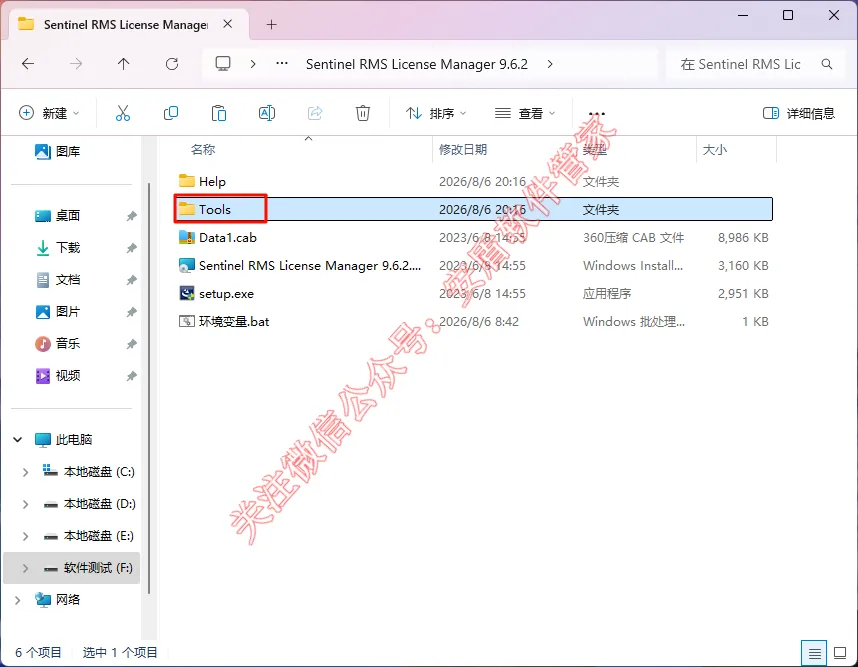Image resolution: width=858 pixels, height=667 pixels.
Task: Click the setup.exe application icon
Action: [x=187, y=293]
